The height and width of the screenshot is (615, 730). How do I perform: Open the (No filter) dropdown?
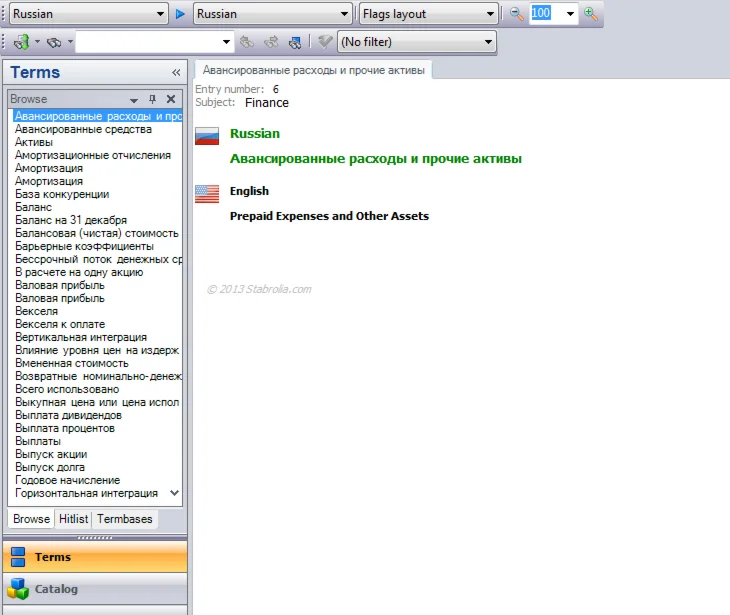coord(488,42)
